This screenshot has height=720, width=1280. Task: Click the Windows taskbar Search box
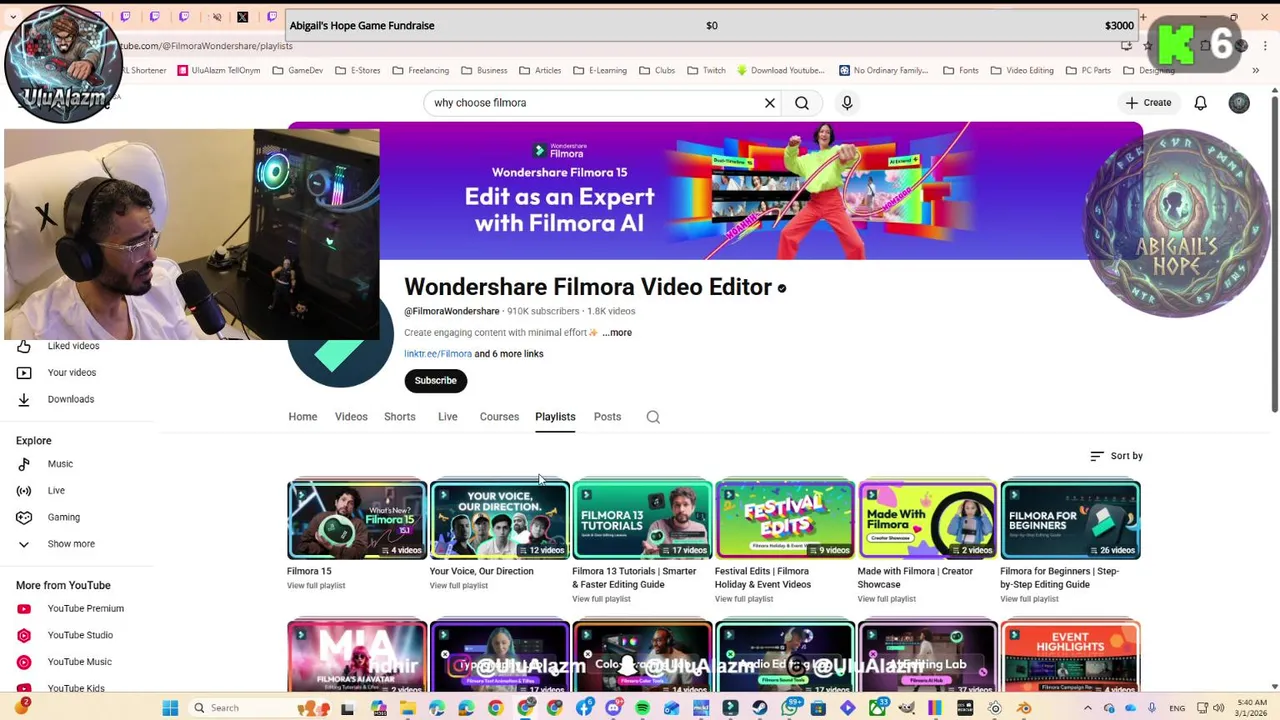[240, 708]
